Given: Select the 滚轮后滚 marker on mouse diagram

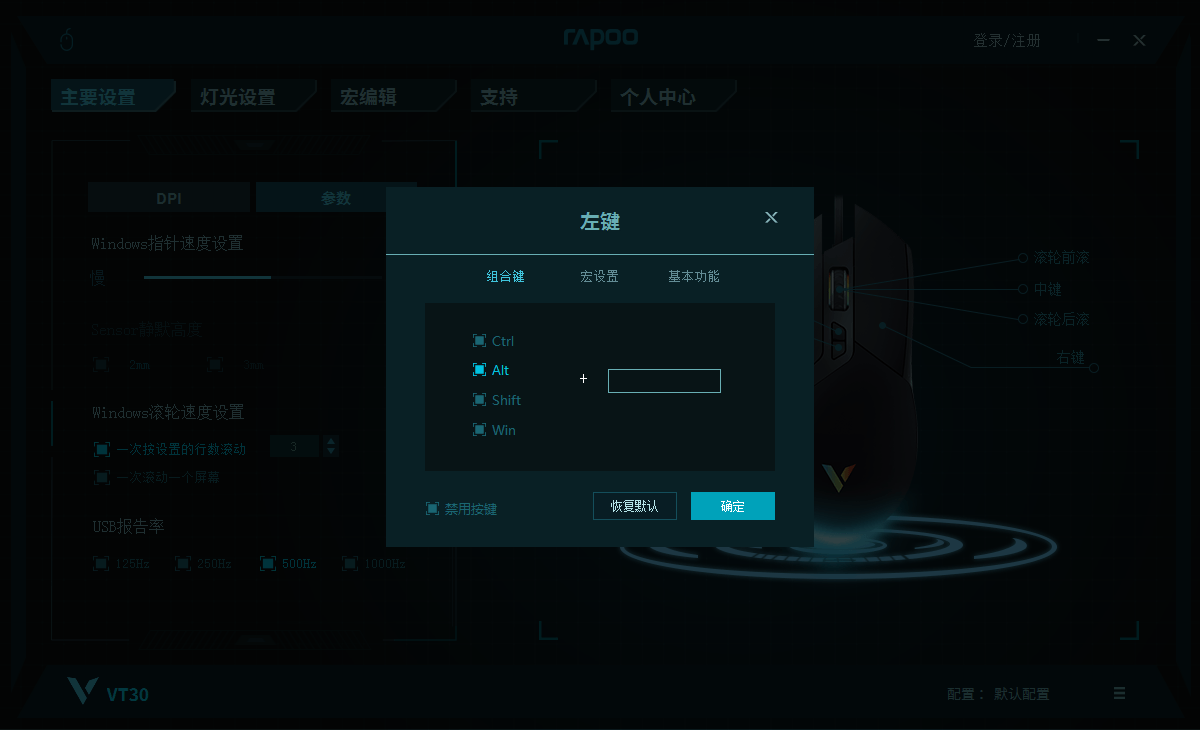Looking at the screenshot, I should tap(1023, 320).
